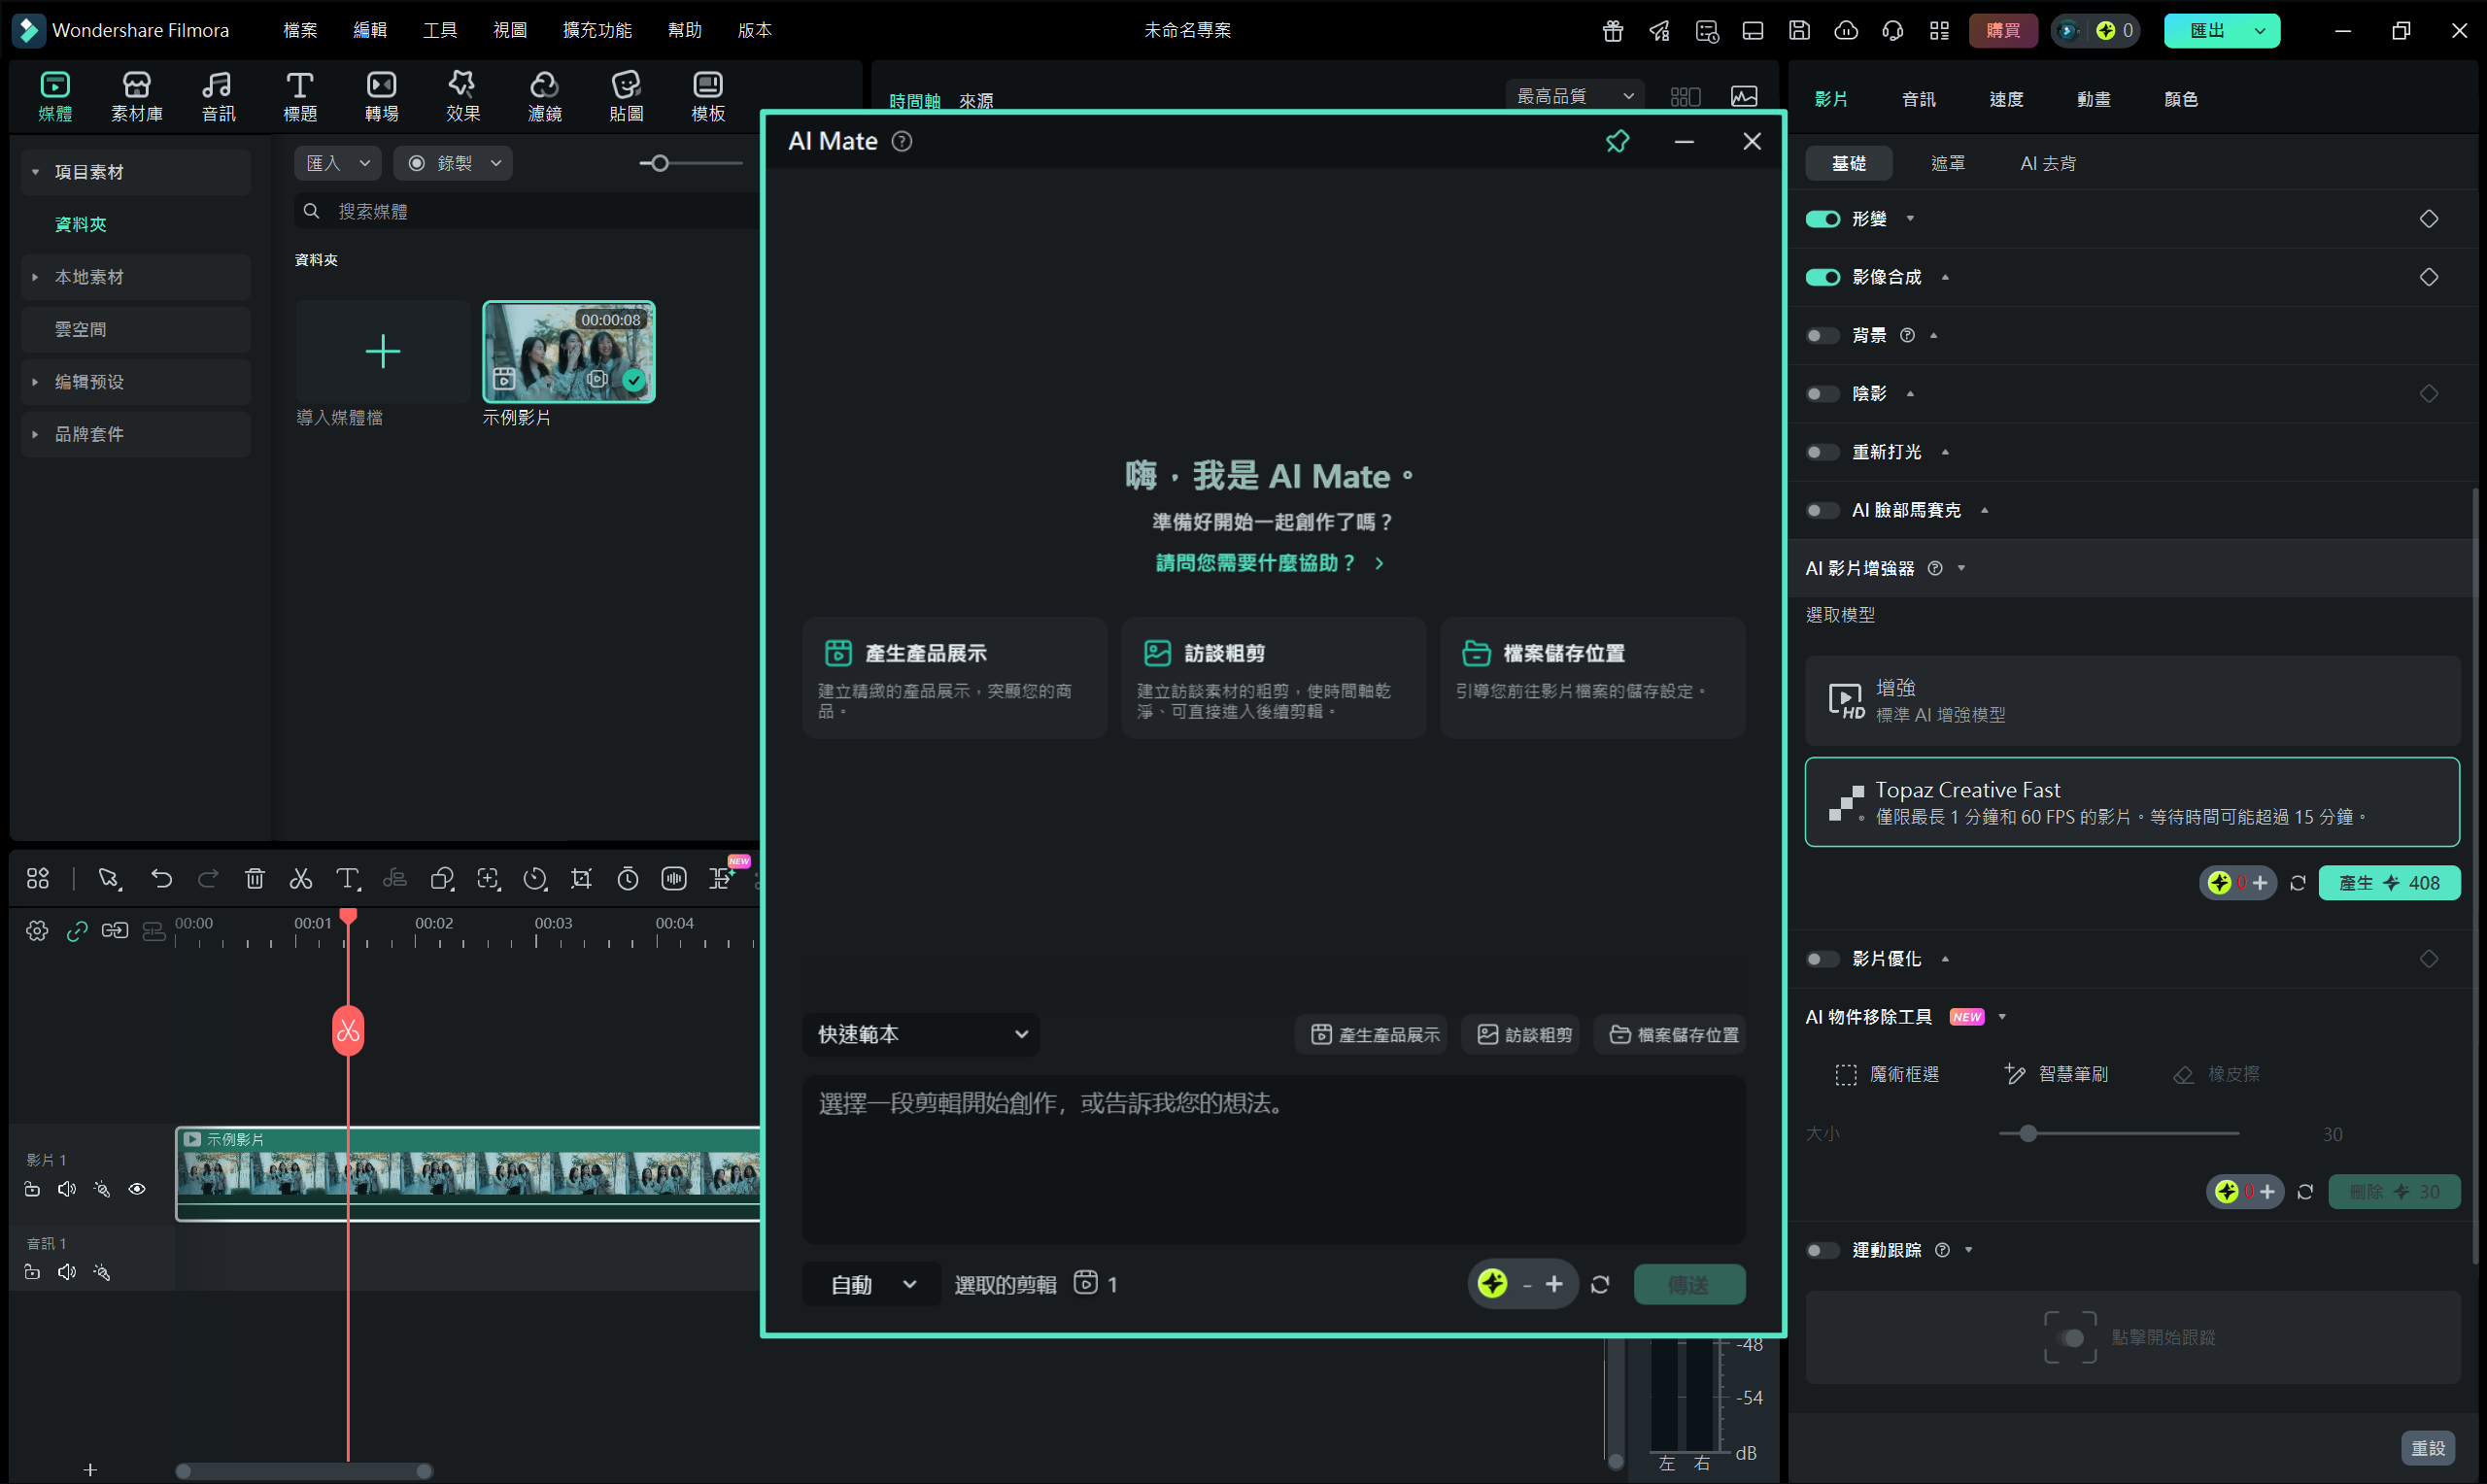Open the Transitions panel

(380, 95)
